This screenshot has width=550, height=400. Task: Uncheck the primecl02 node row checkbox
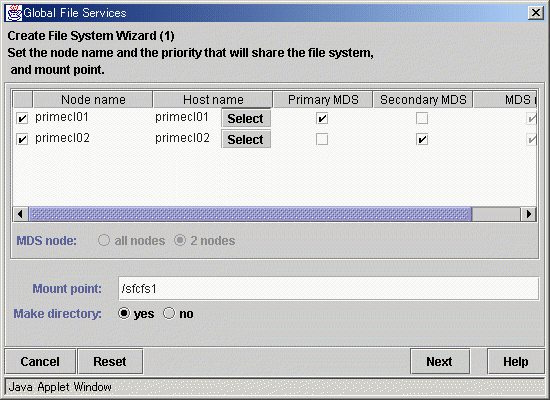(x=22, y=140)
